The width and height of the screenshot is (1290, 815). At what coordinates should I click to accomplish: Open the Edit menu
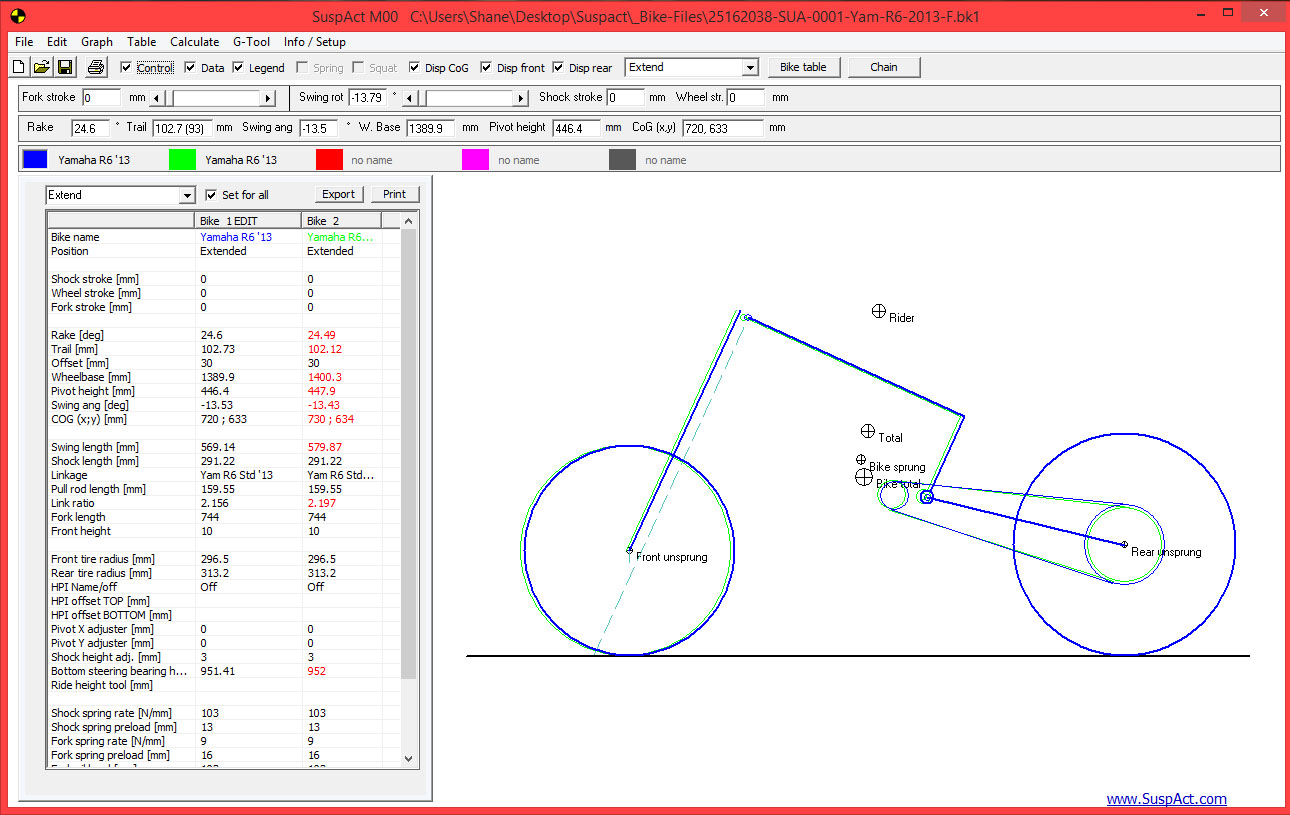point(57,42)
